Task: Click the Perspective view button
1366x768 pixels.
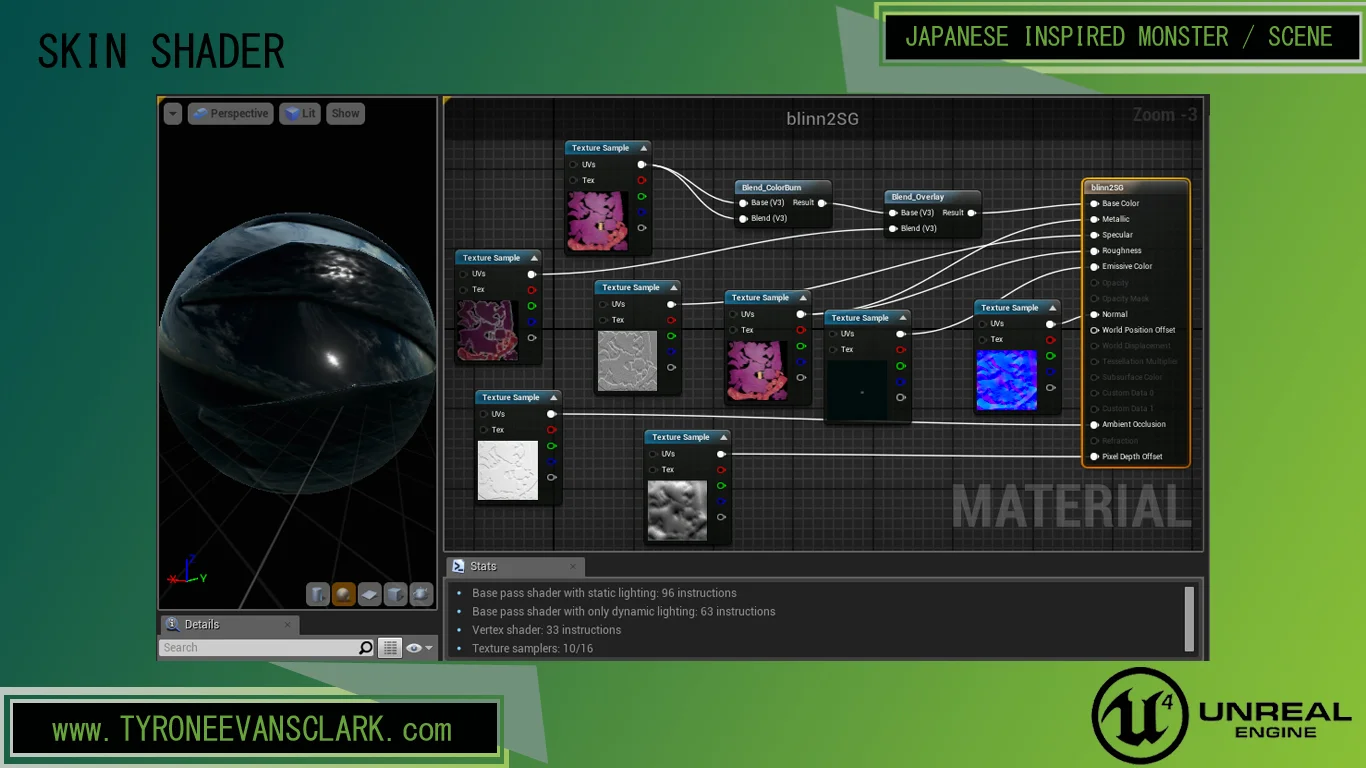Action: tap(230, 113)
